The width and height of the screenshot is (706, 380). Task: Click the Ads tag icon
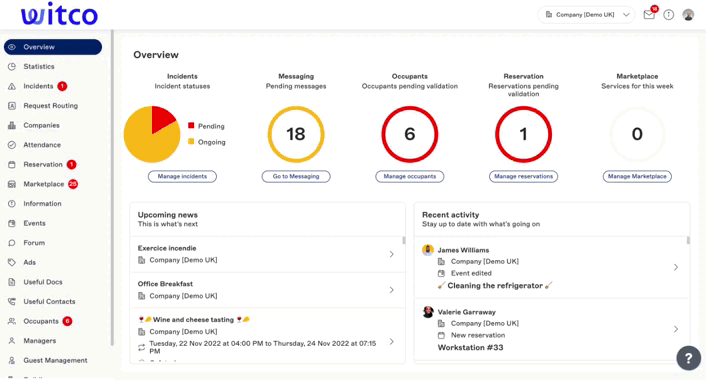12,262
